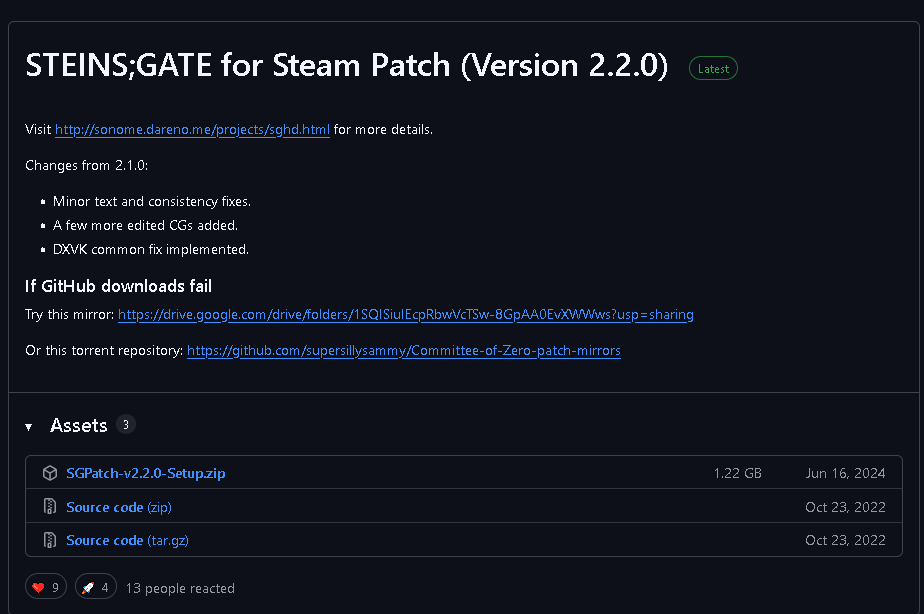
Task: Open the Committee-of-Zero patch mirrors torrent link
Action: click(x=403, y=351)
